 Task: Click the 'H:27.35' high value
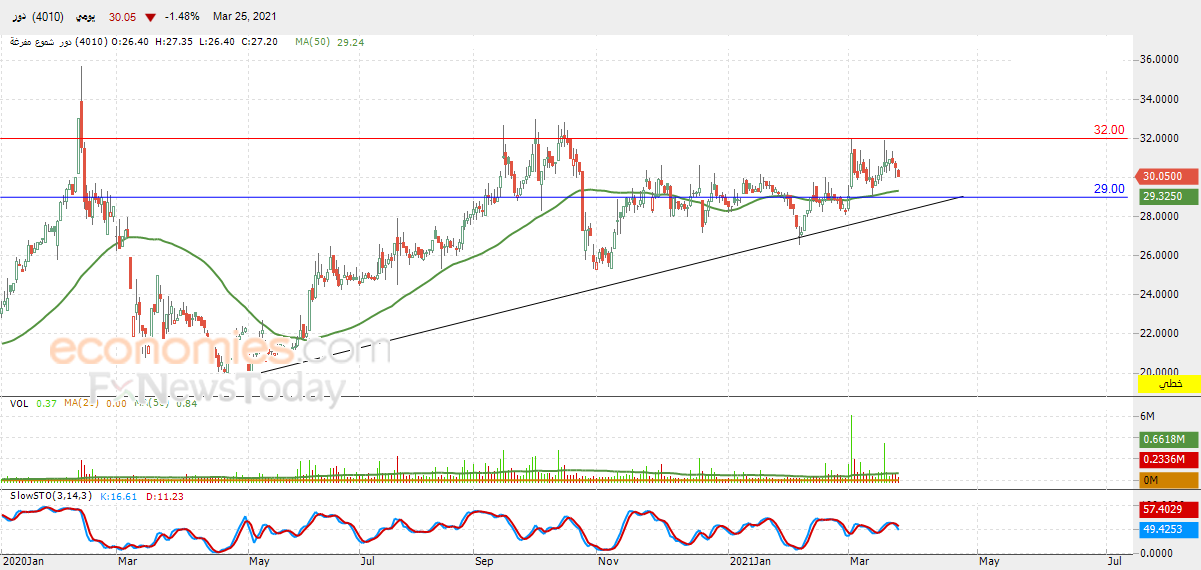pyautogui.click(x=176, y=43)
